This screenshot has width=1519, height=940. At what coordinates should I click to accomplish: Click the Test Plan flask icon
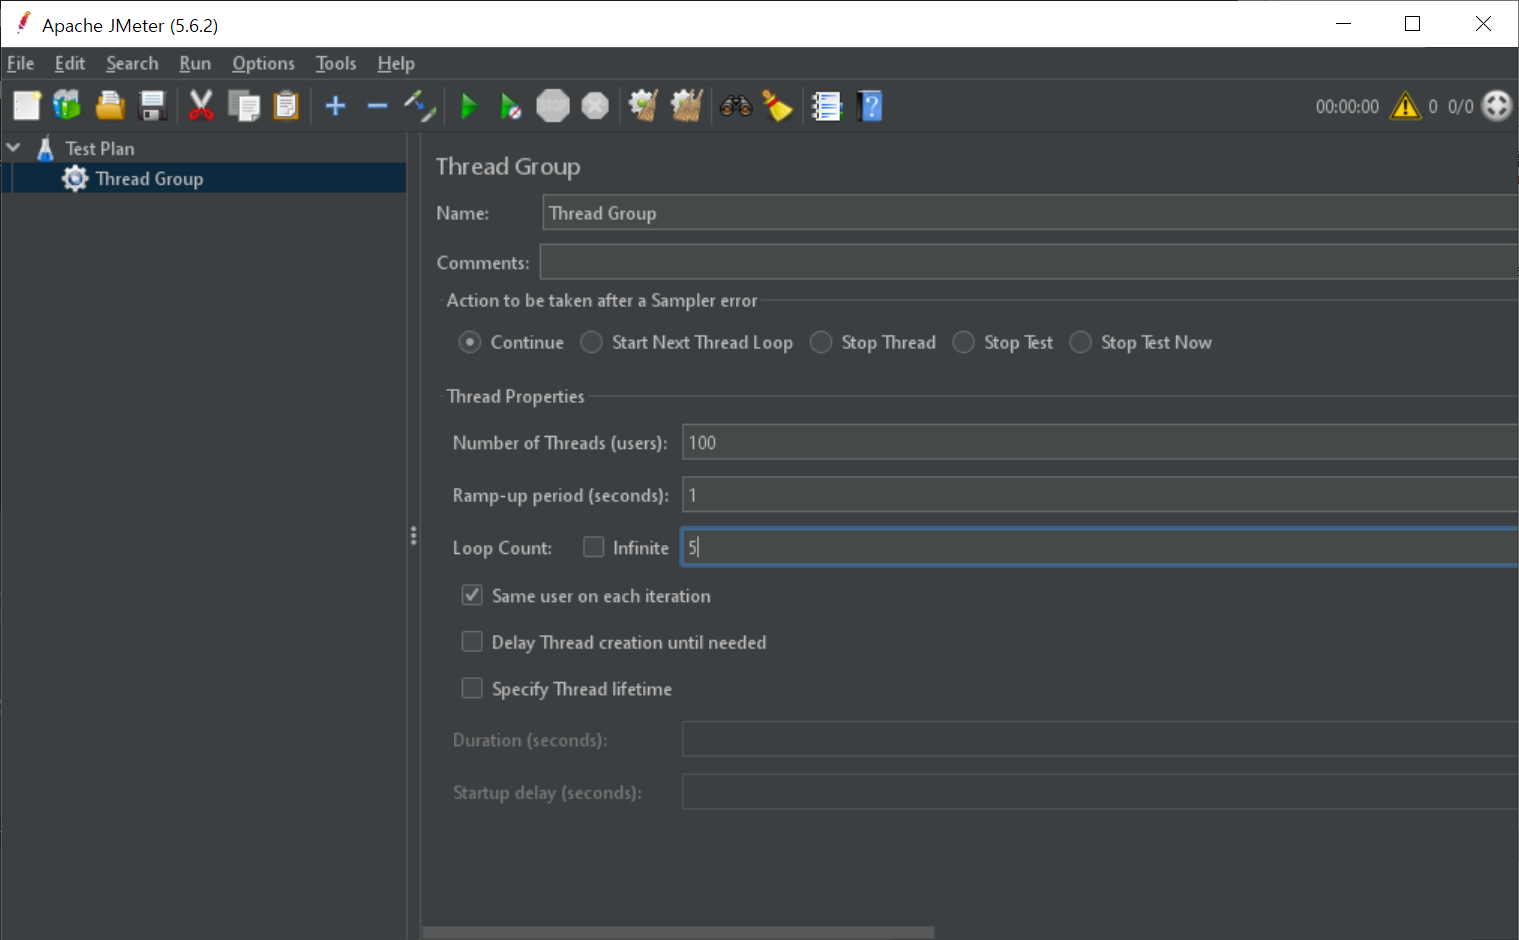tap(45, 149)
